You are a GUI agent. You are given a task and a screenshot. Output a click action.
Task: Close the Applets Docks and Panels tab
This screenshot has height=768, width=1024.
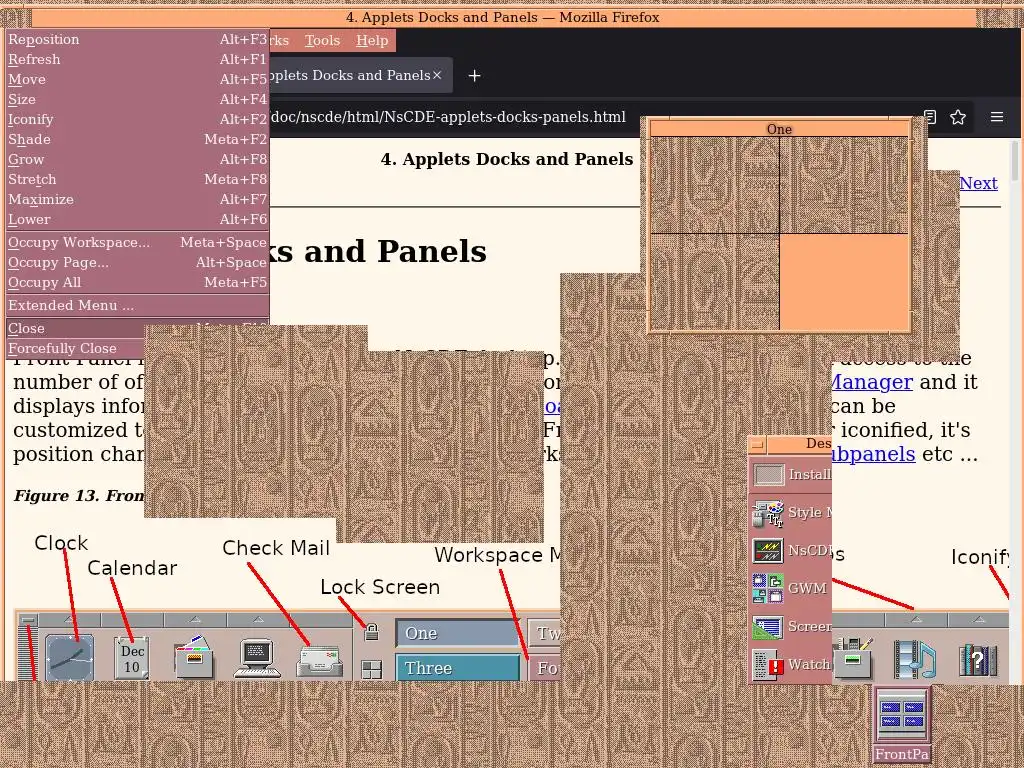click(437, 75)
